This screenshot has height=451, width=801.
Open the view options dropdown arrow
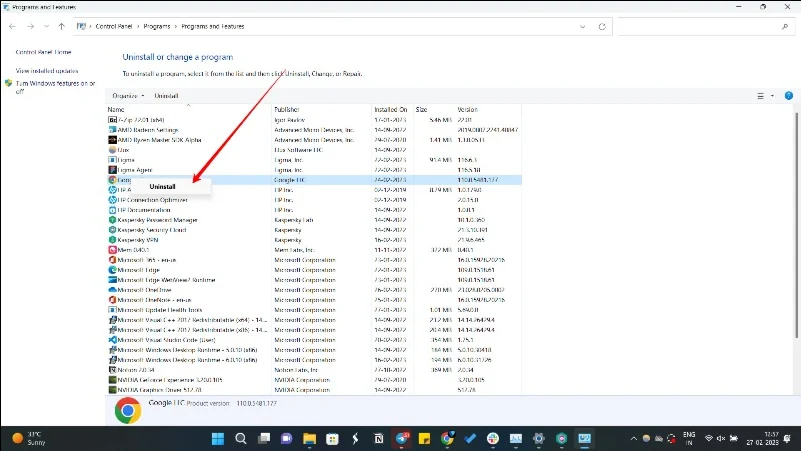click(x=772, y=96)
